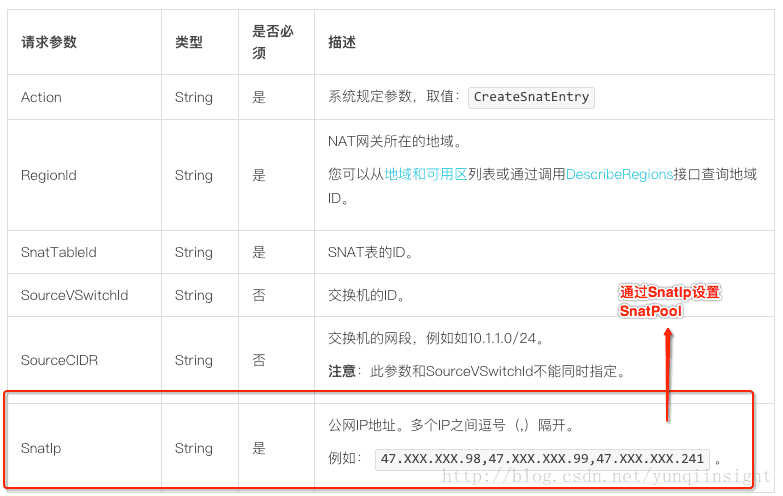Open the 地域和可用区 link
Image resolution: width=783 pixels, height=496 pixels.
[426, 174]
